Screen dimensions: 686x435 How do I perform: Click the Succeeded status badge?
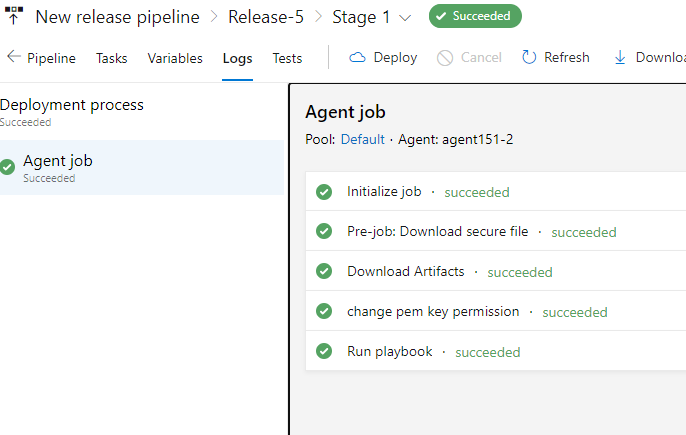tap(475, 17)
